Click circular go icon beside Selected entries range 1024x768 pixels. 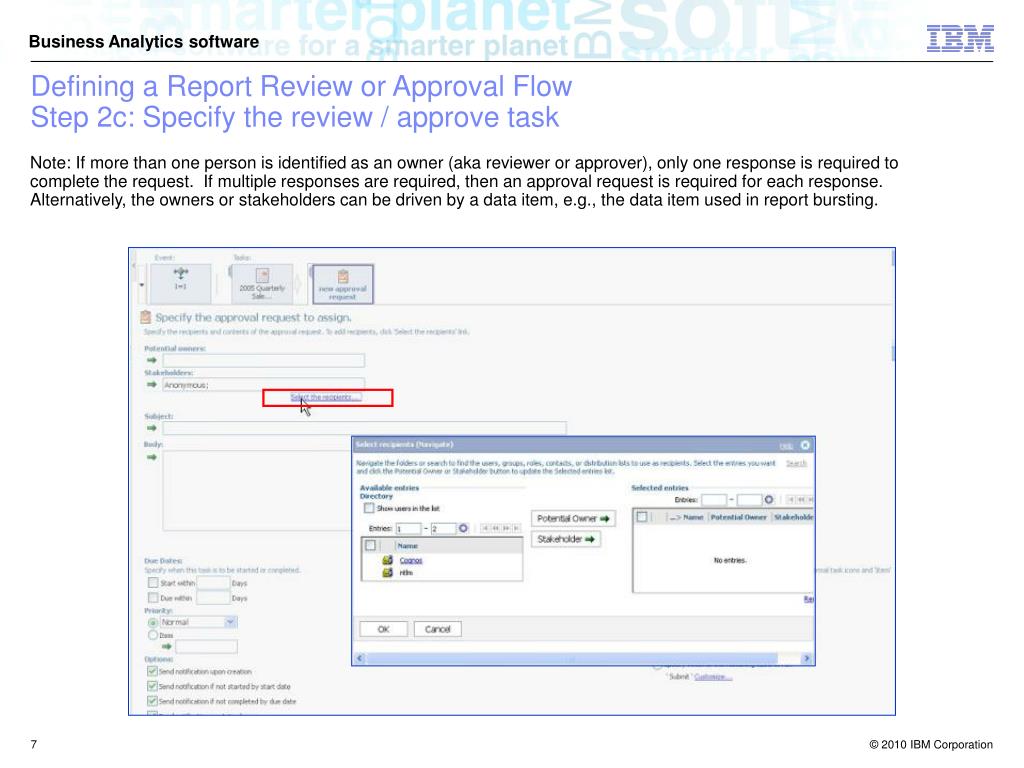pos(769,500)
